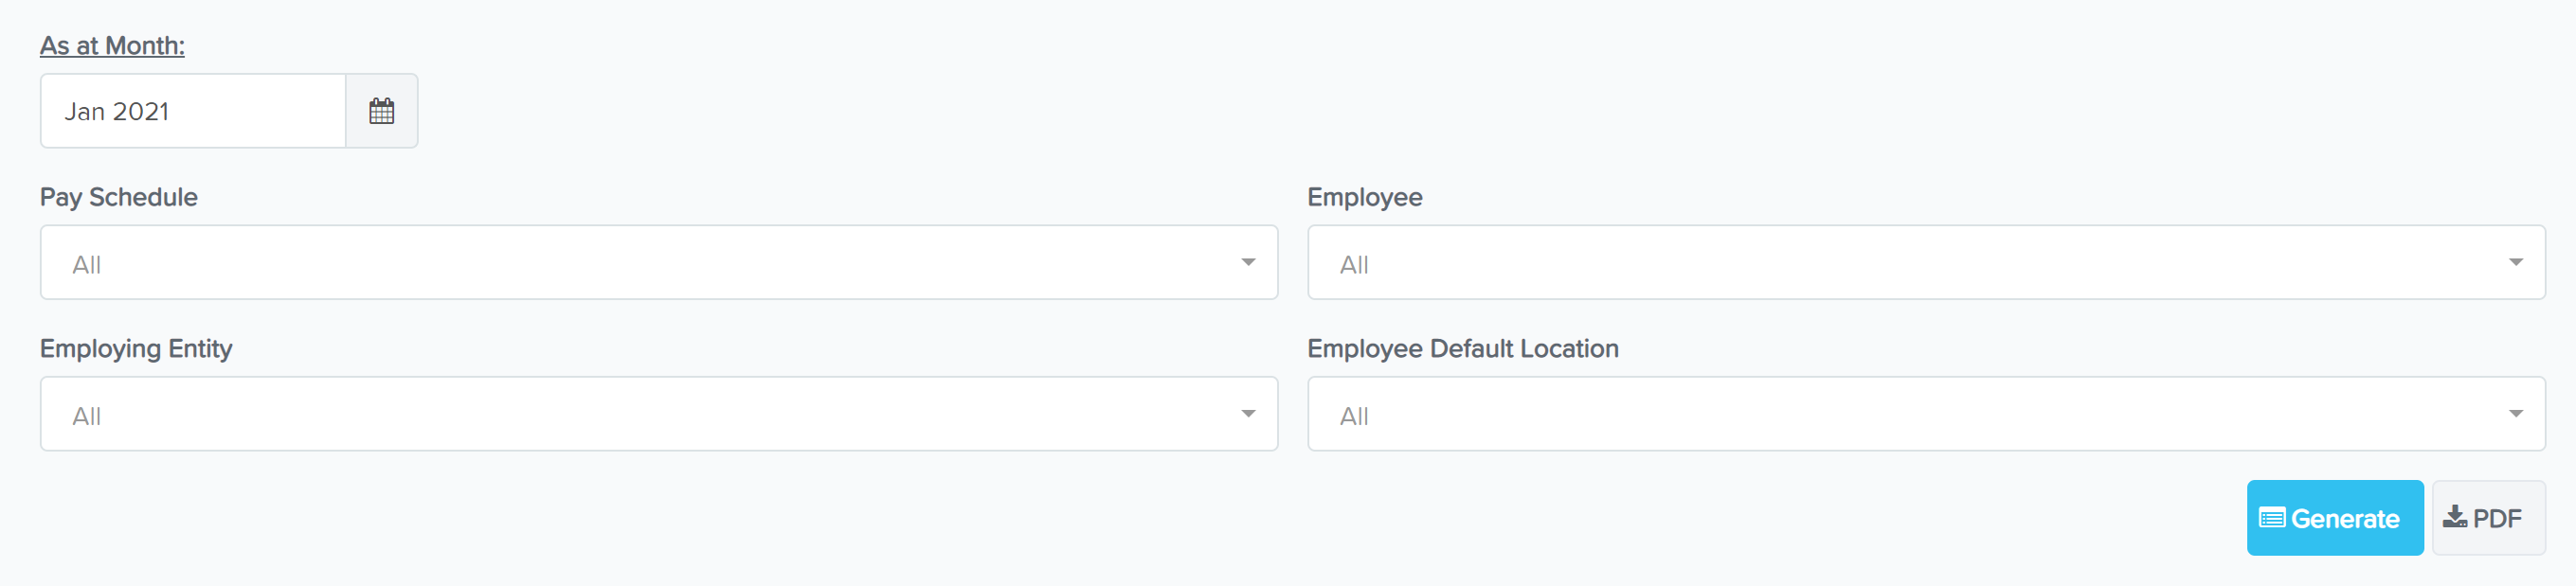Viewport: 2576px width, 586px height.
Task: Open the Employee Default Location combo box
Action: [1926, 413]
